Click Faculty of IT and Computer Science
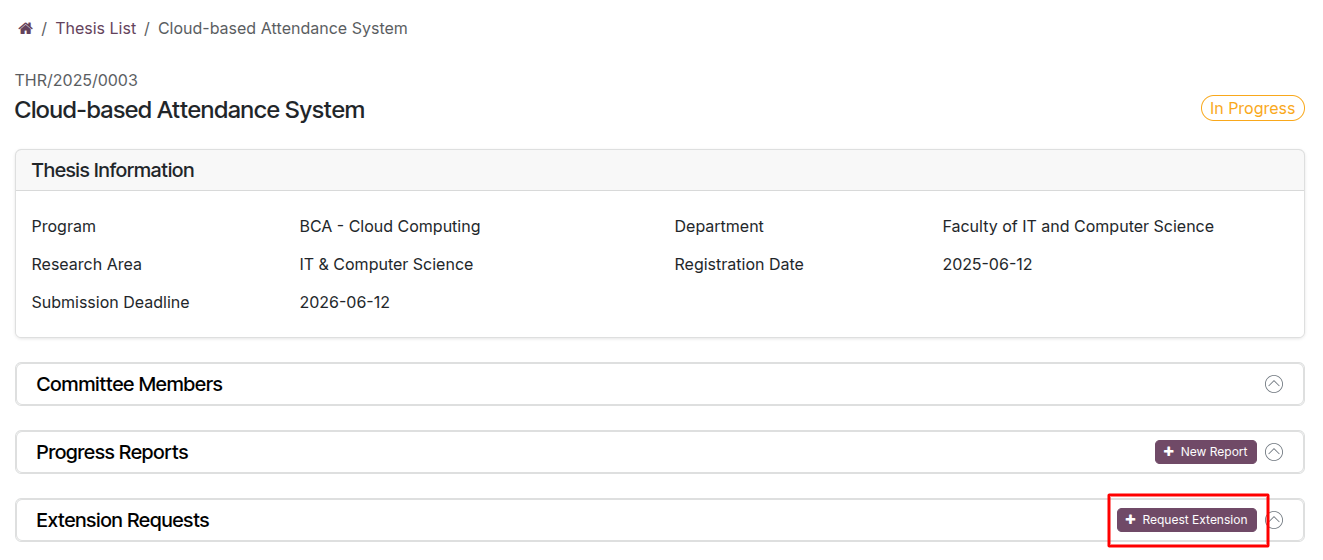This screenshot has height=560, width=1323. click(1078, 226)
